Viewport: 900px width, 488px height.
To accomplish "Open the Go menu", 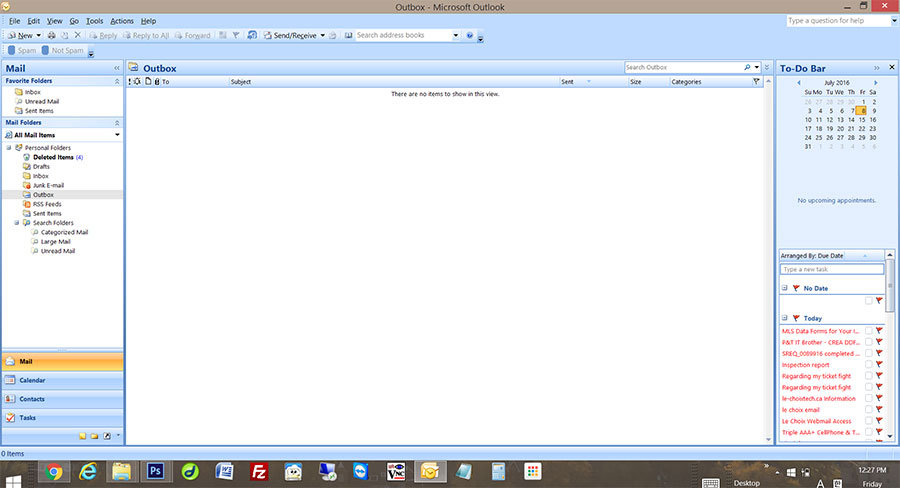I will [74, 21].
